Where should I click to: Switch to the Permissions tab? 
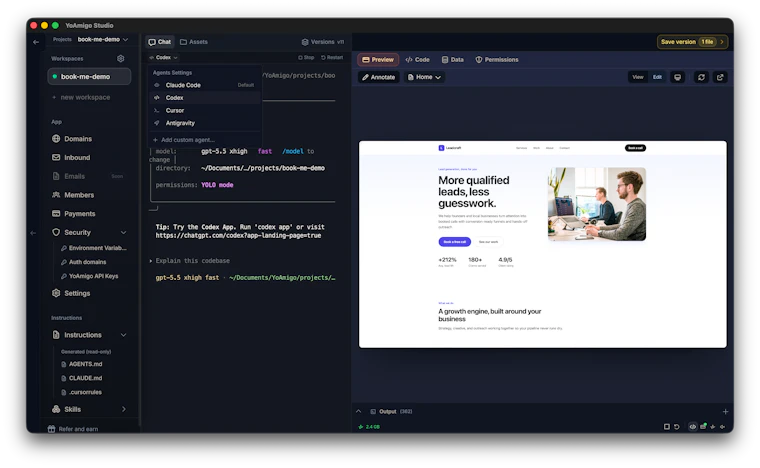pos(497,60)
